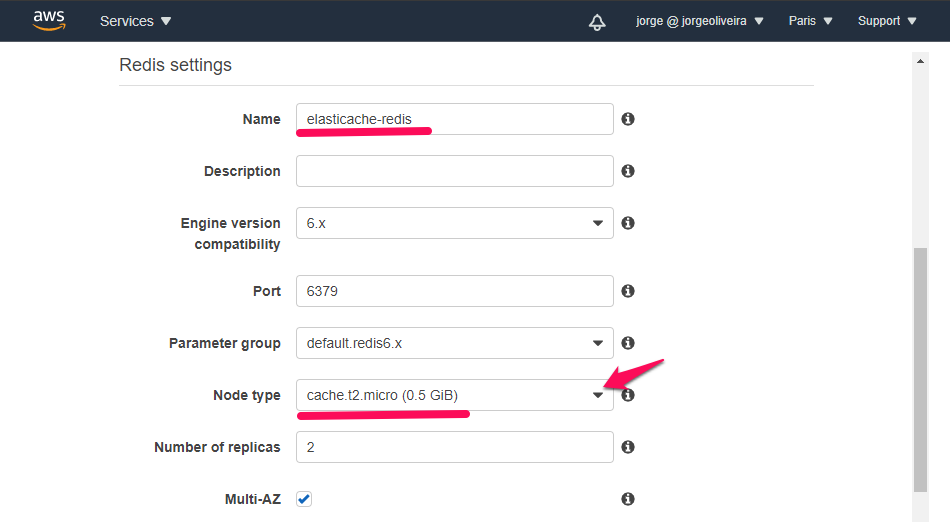Click info icon for Number of replicas

628,447
